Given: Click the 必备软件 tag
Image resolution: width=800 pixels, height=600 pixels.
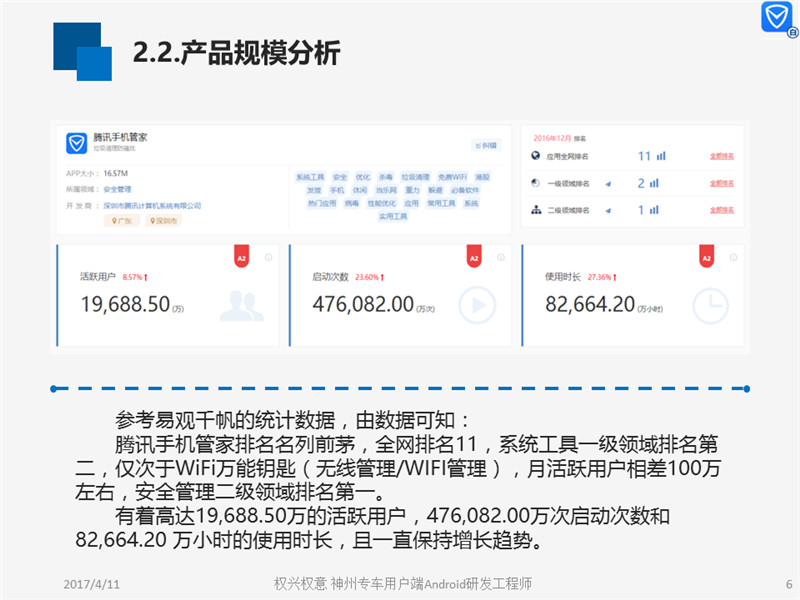Looking at the screenshot, I should [465, 190].
